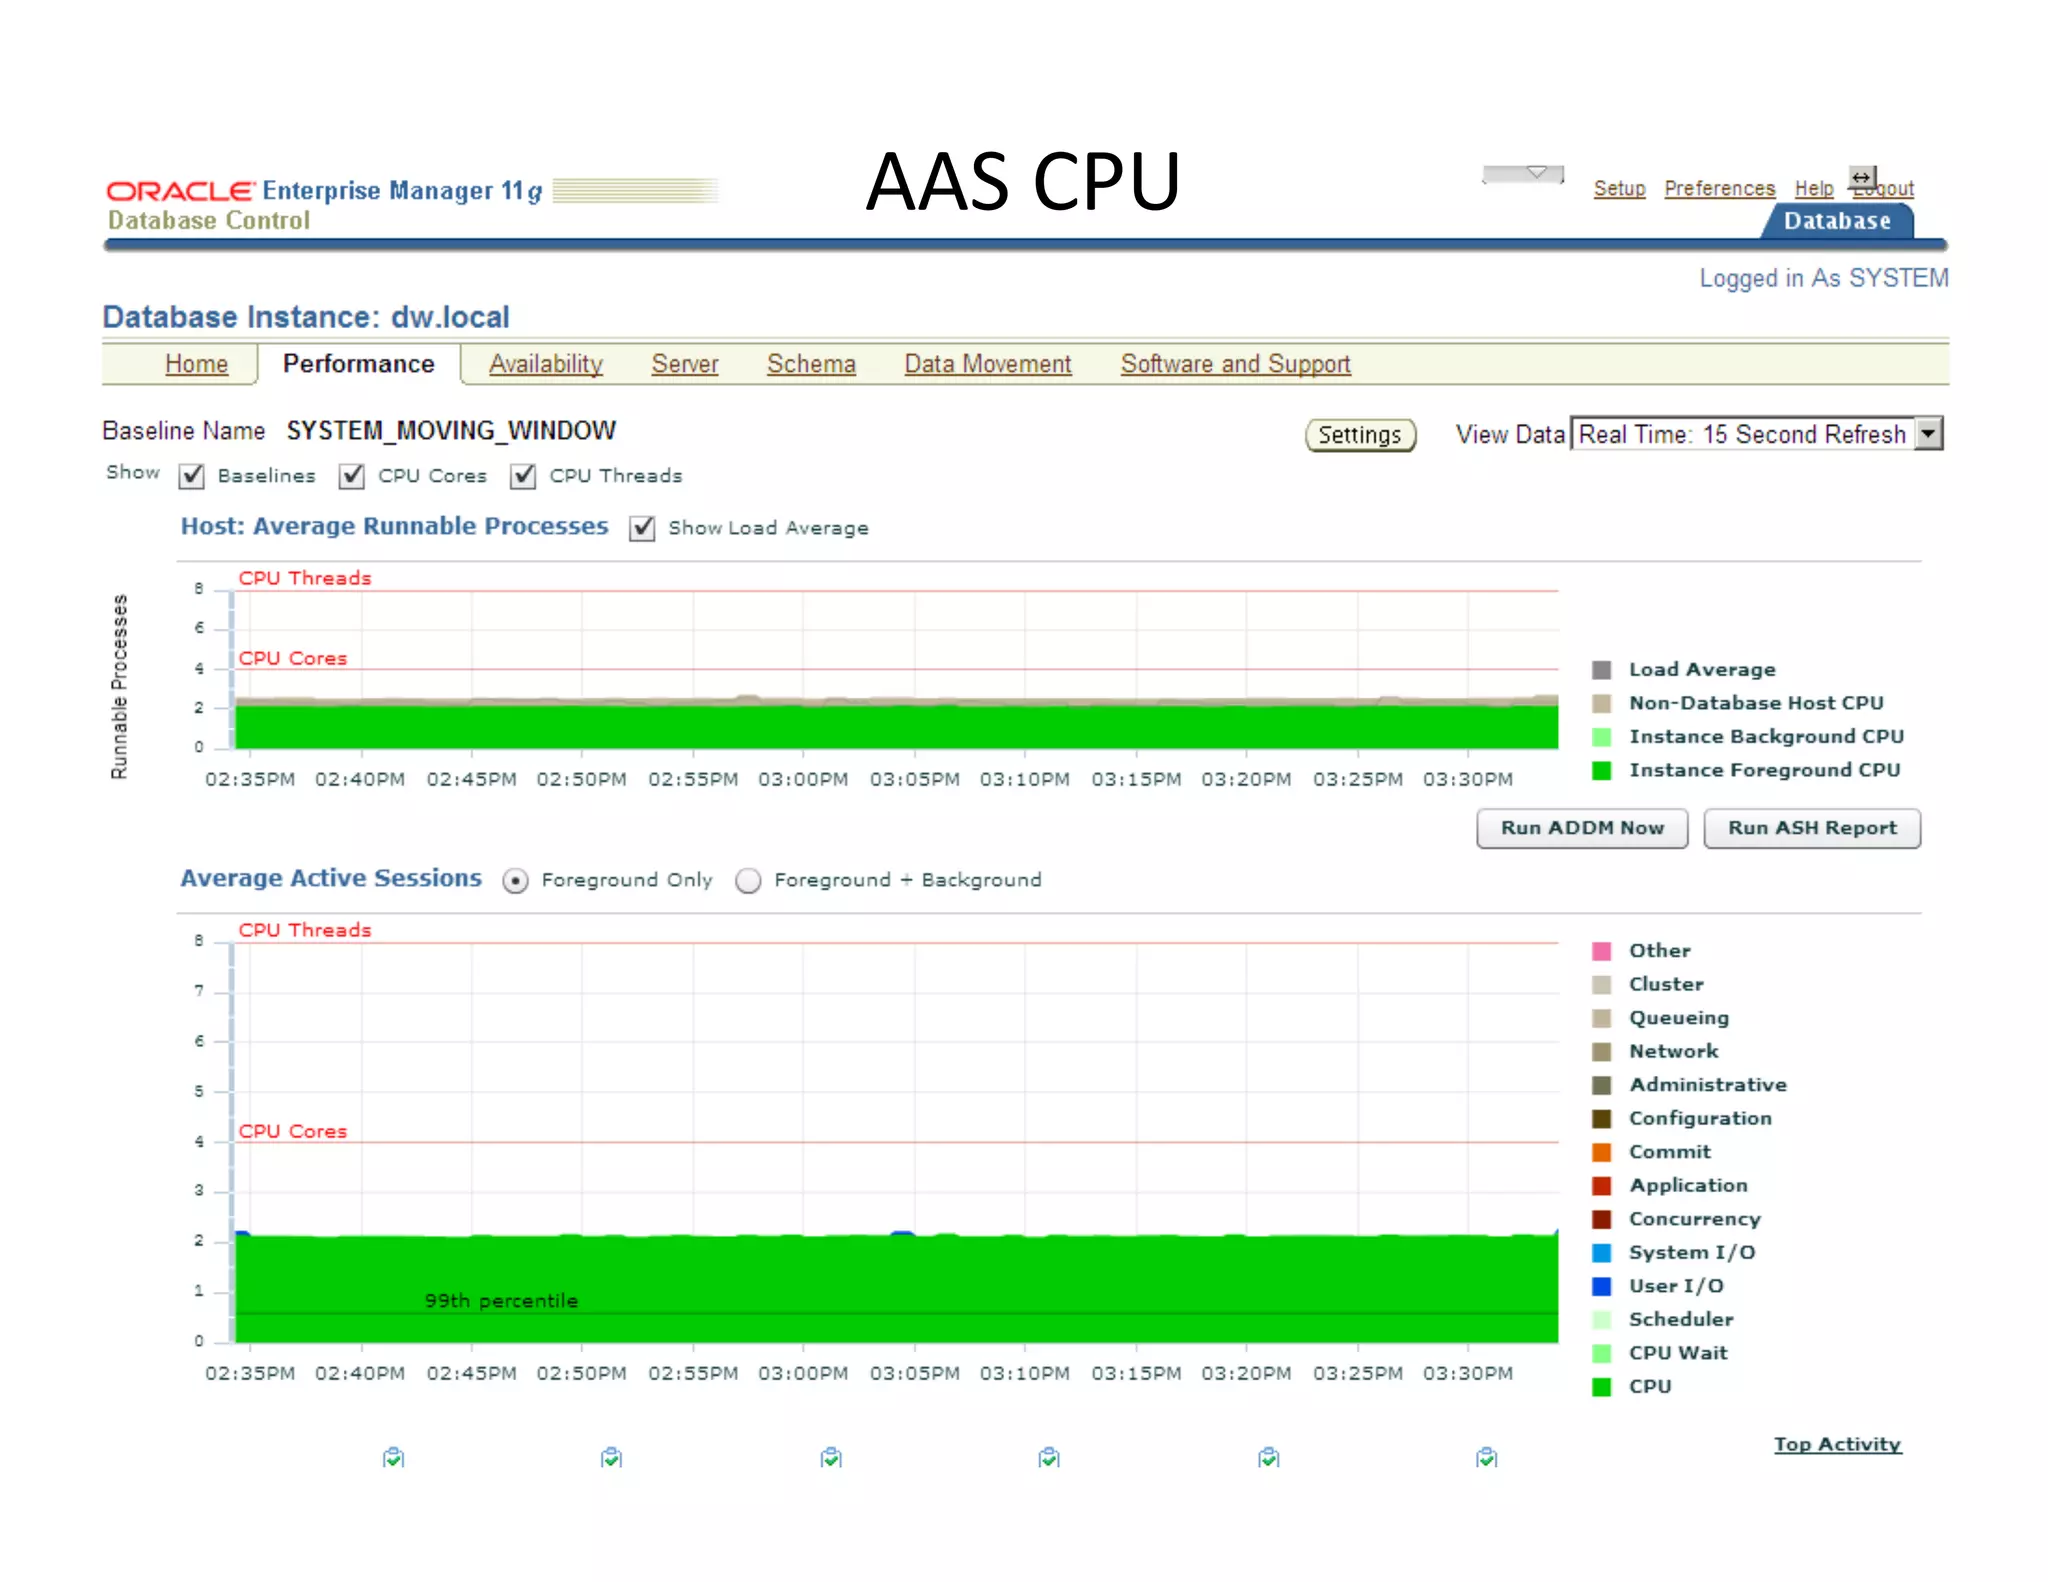Click the second snapshot icon under the sessions chart
The width and height of the screenshot is (2048, 1582).
pyautogui.click(x=611, y=1457)
